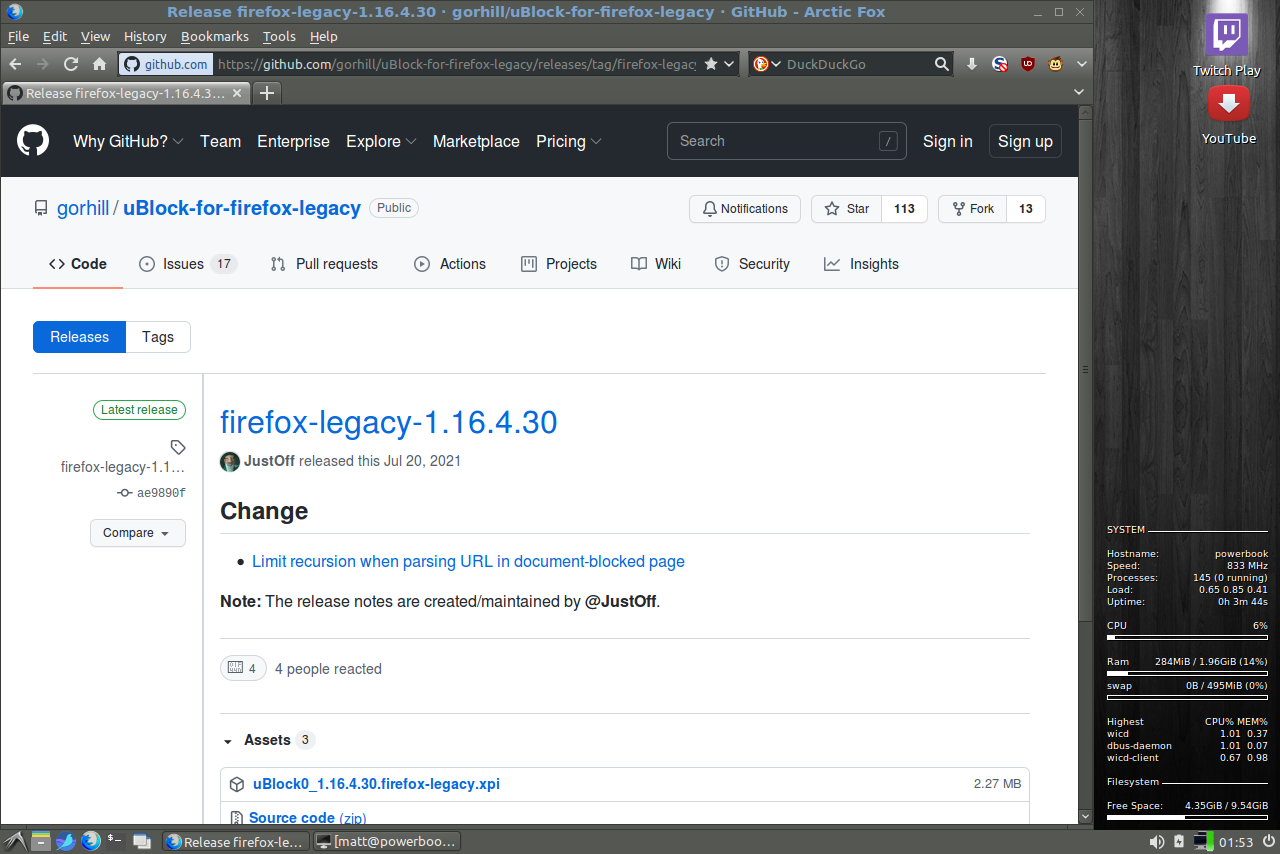Click the Sign in link

[948, 142]
